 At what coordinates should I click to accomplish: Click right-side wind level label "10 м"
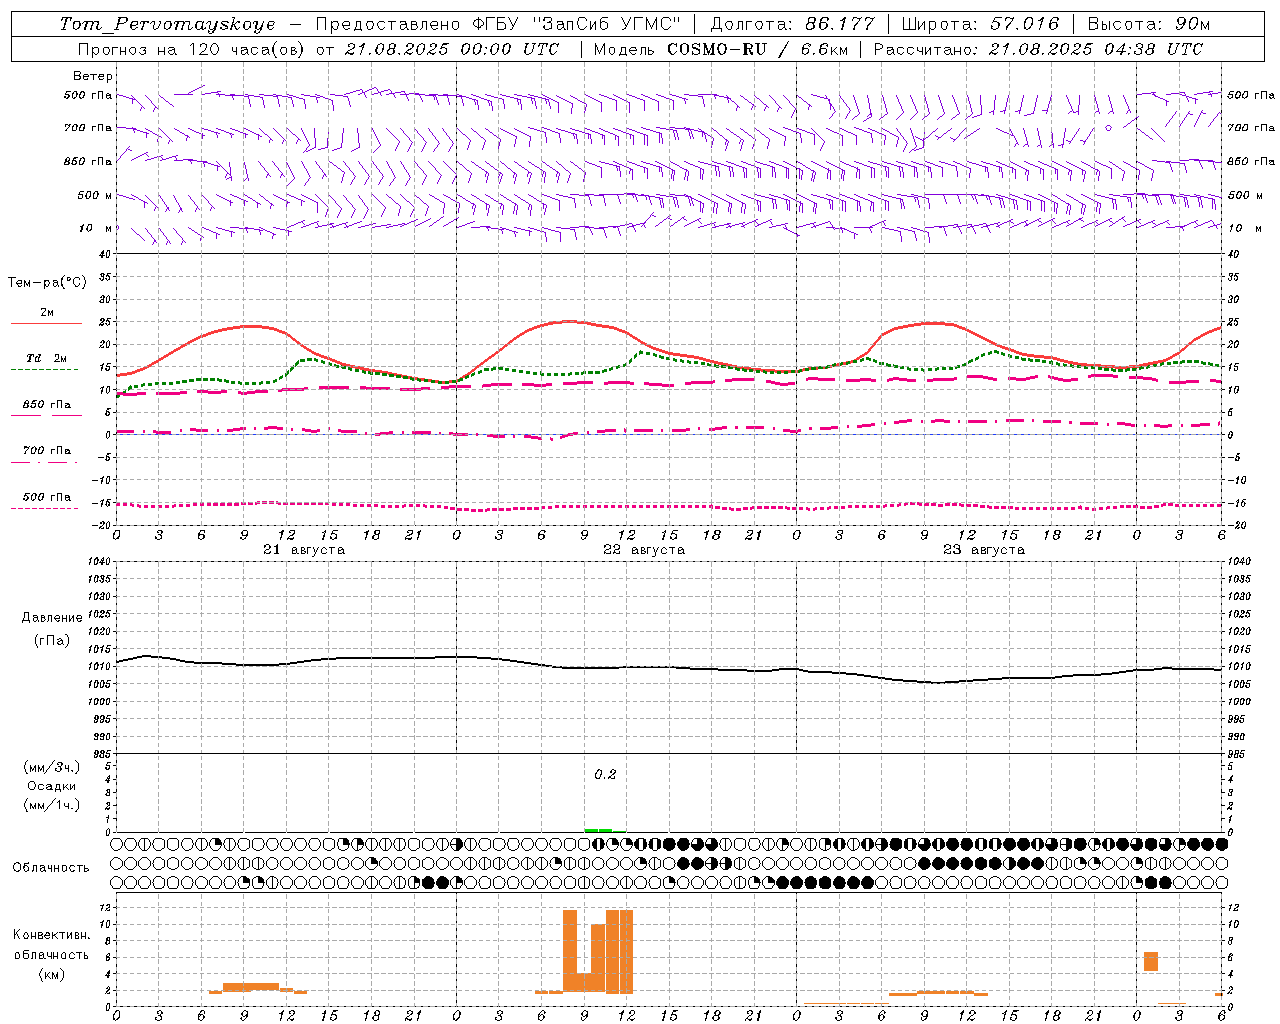coord(1244,228)
